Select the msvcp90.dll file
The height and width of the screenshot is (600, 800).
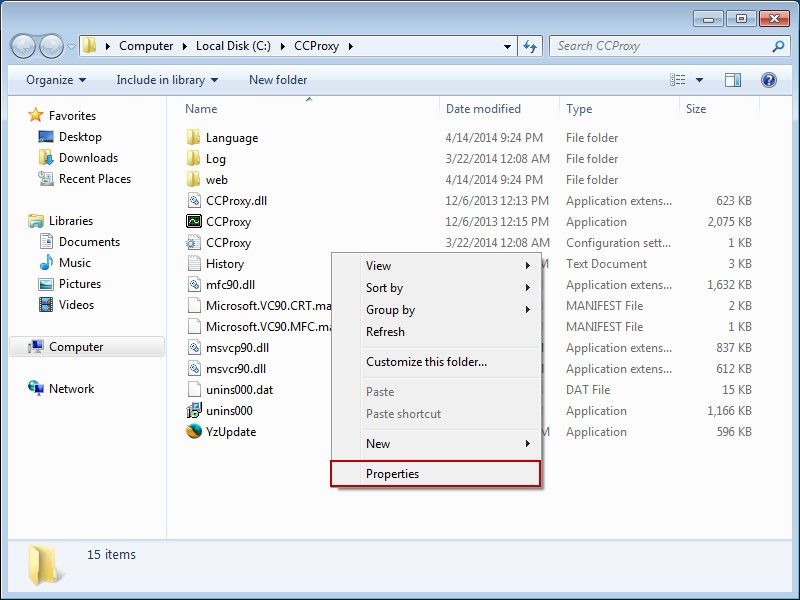(237, 347)
